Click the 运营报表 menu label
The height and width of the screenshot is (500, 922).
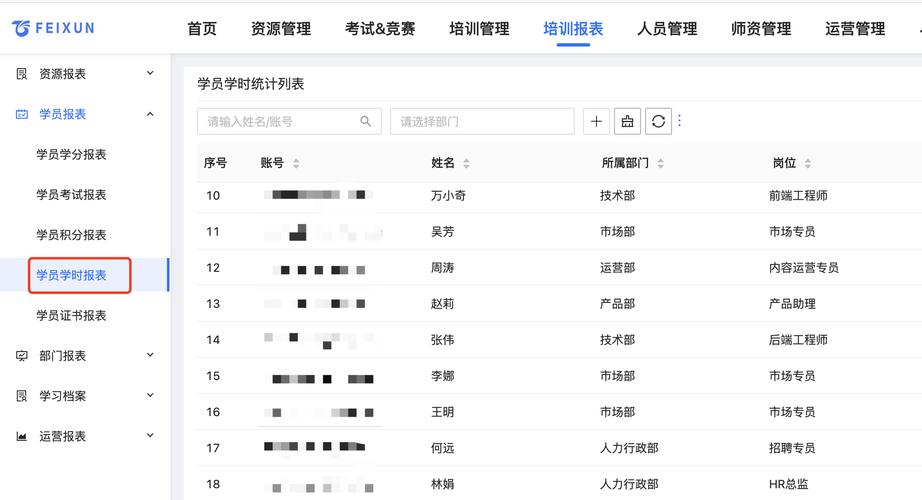[62, 436]
